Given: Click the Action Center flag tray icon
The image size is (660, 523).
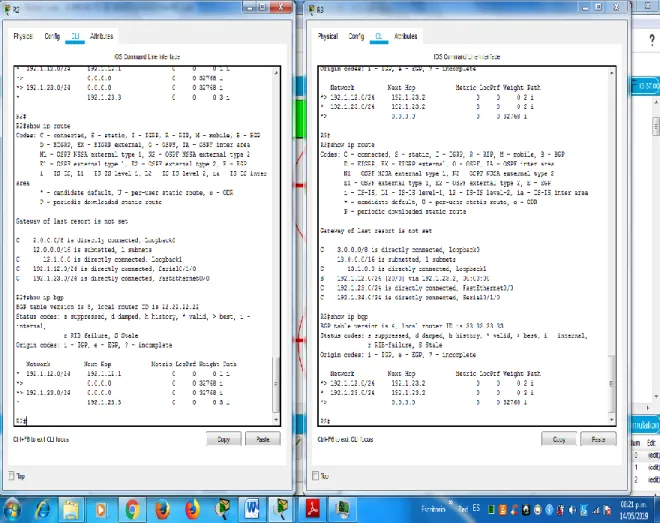Looking at the screenshot, I should pos(607,510).
